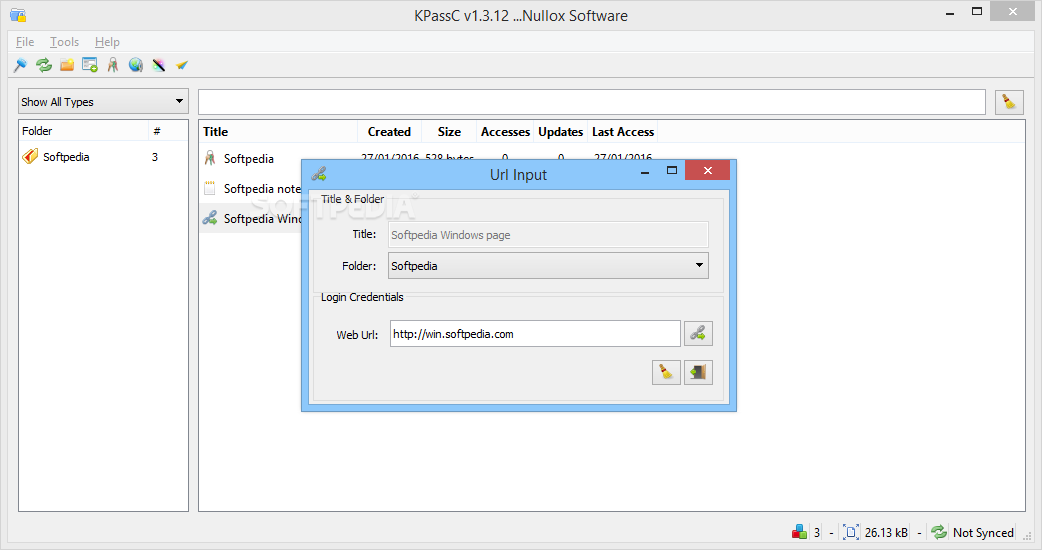Sort entries by Updates column header
The height and width of the screenshot is (550, 1042).
[560, 132]
